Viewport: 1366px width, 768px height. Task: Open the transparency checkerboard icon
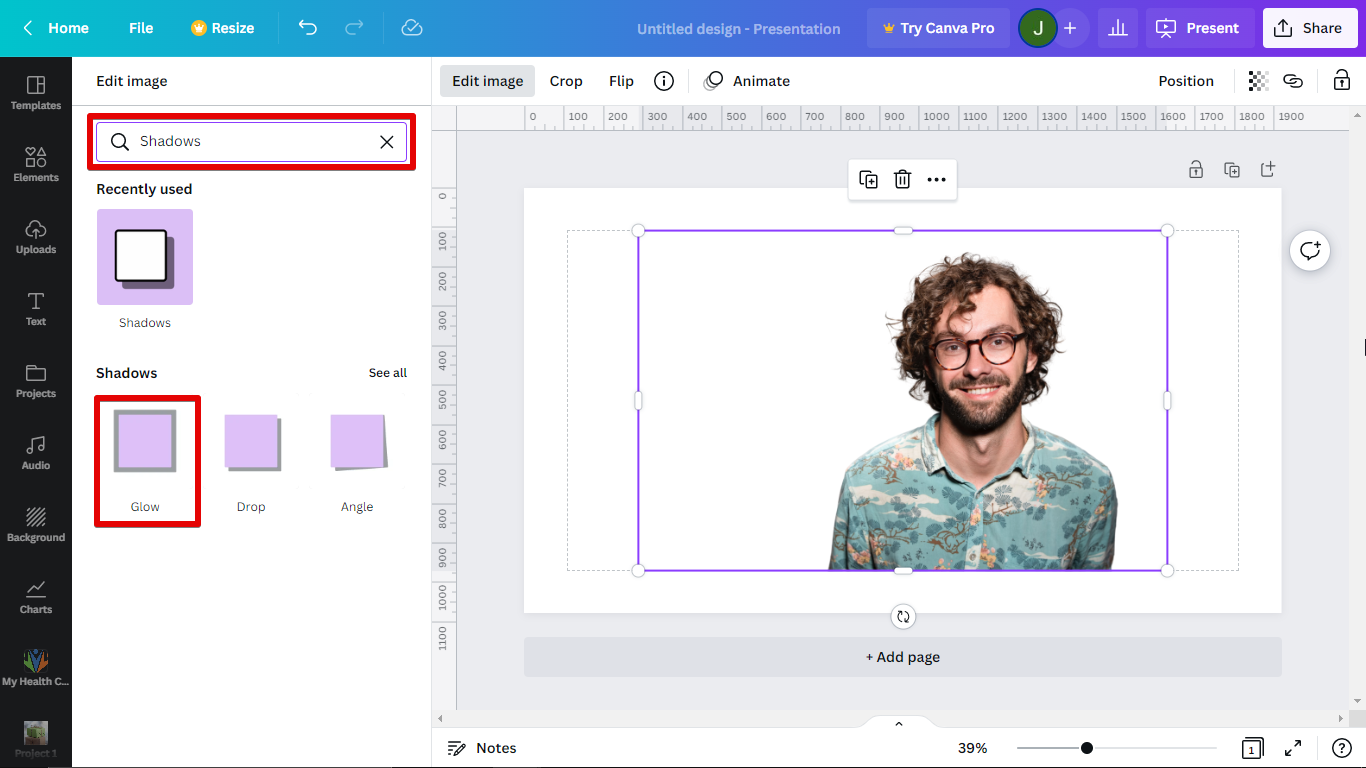click(x=1258, y=81)
